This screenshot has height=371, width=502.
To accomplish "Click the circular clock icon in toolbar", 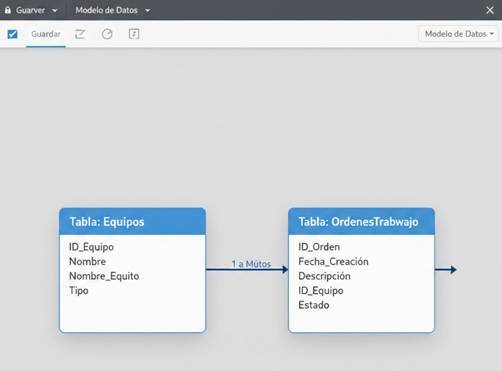I will pyautogui.click(x=107, y=34).
